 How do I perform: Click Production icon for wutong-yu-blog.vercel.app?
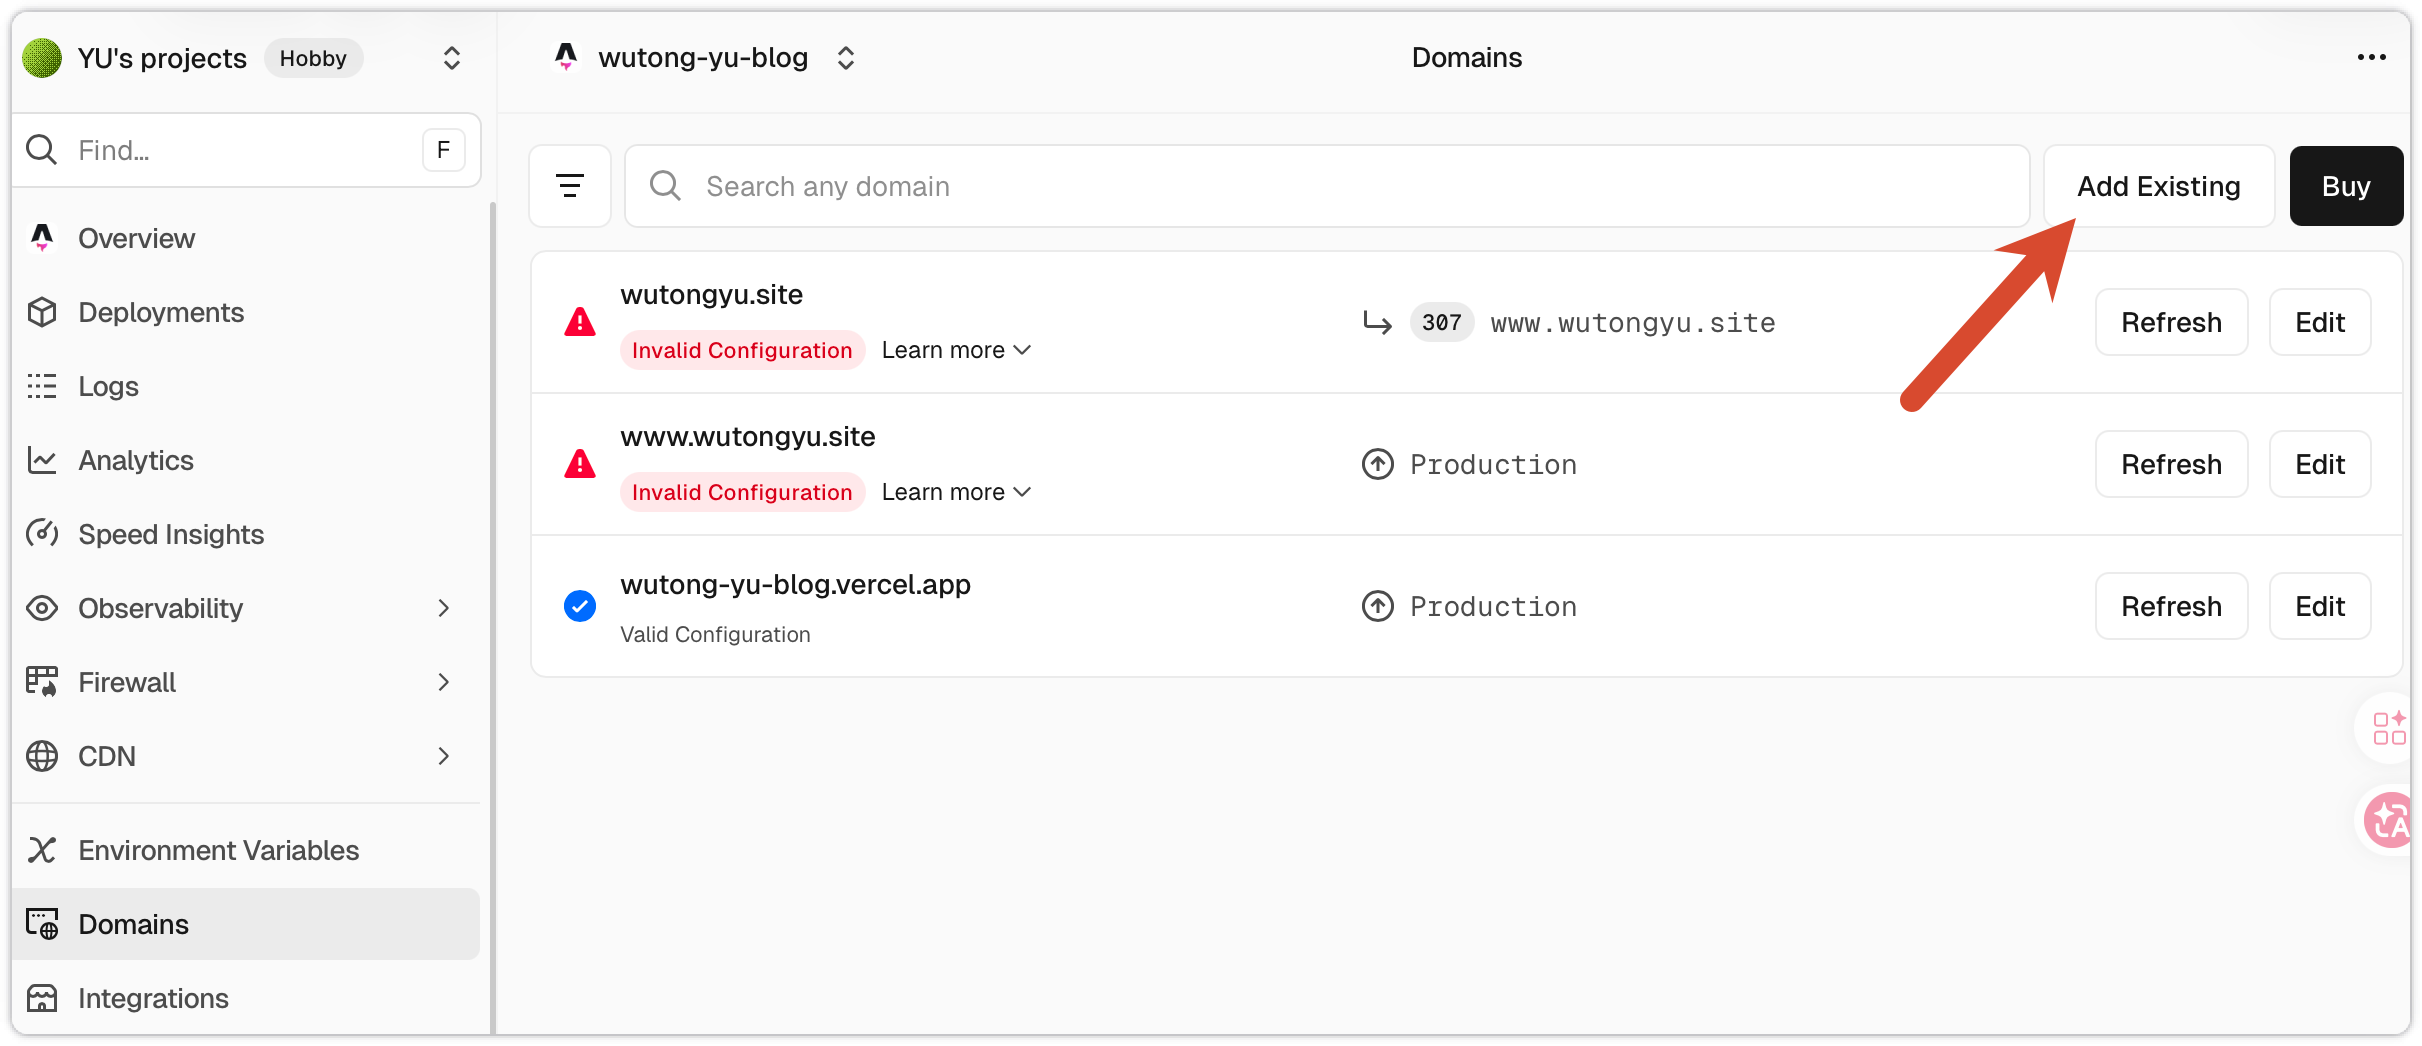1378,606
